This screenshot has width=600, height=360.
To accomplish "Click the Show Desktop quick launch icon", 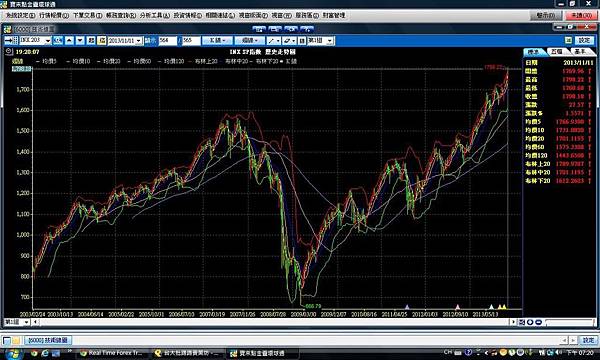I will coord(55,353).
